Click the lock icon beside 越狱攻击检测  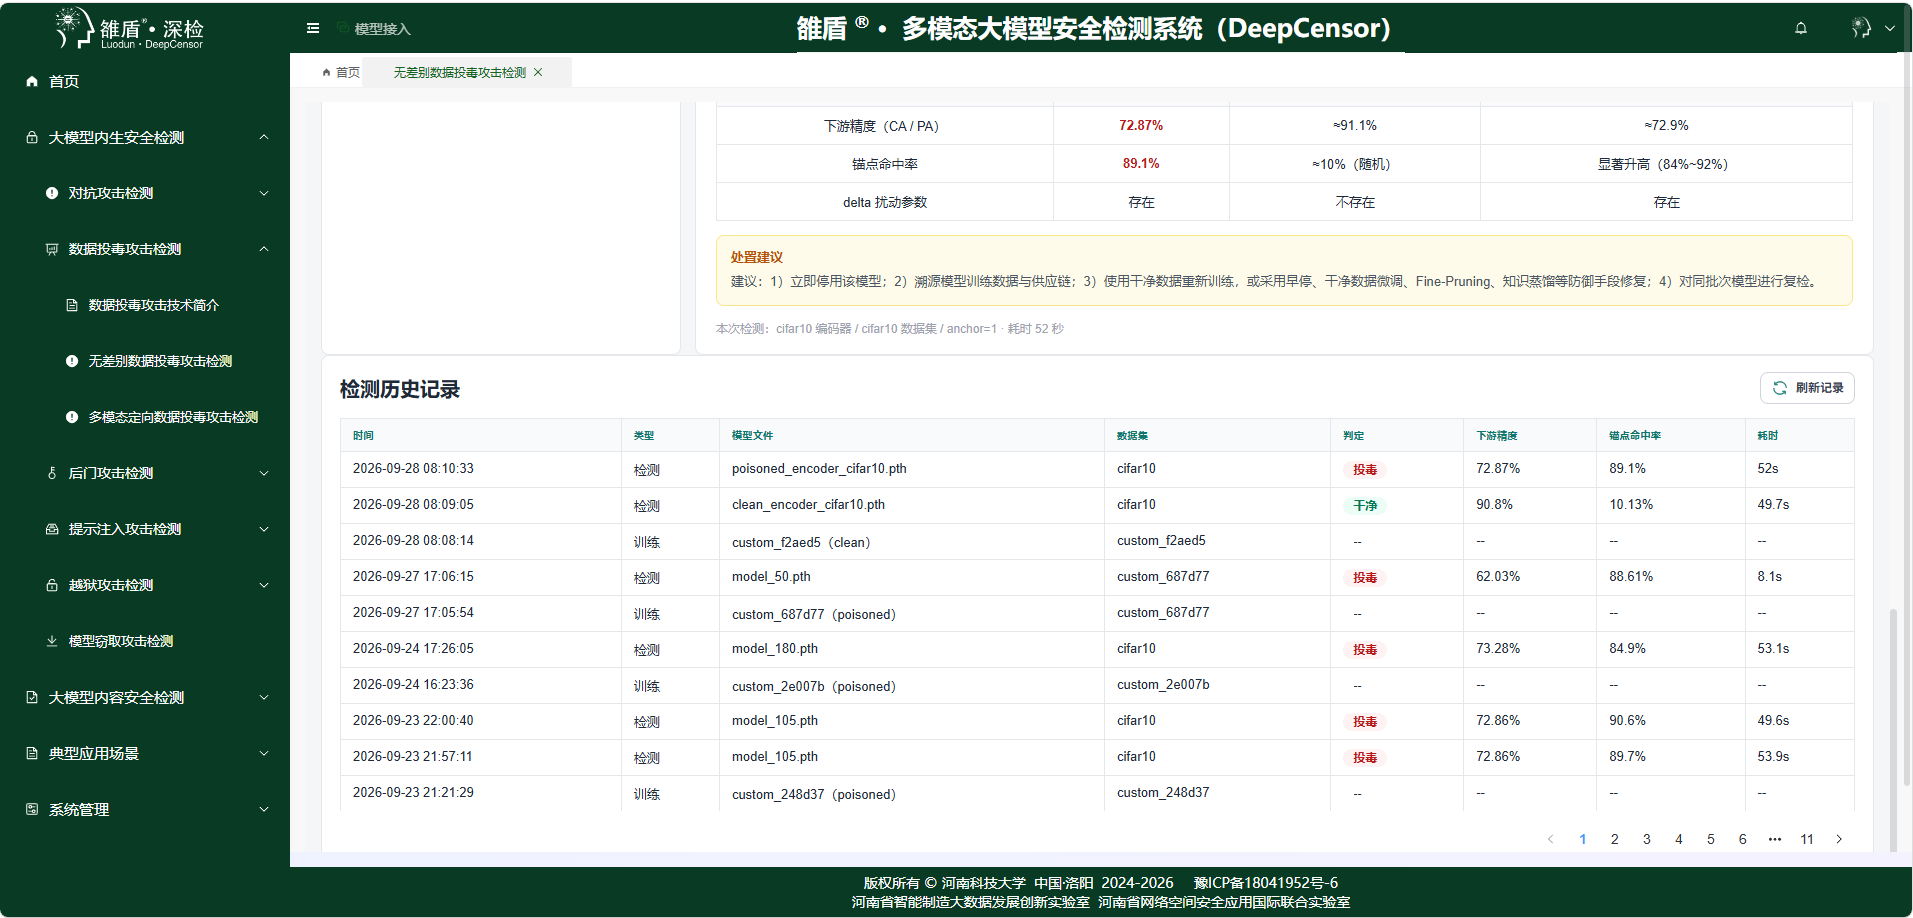(52, 585)
